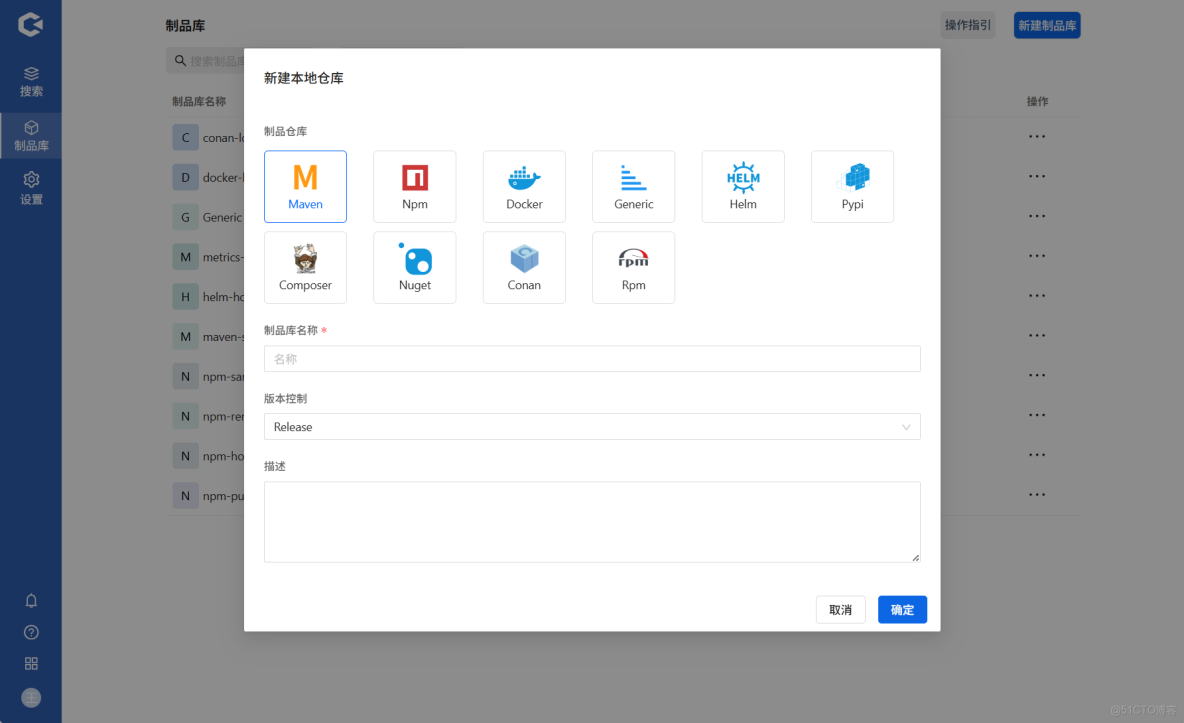Click the repository name input field
This screenshot has height=723, width=1184.
tap(591, 358)
